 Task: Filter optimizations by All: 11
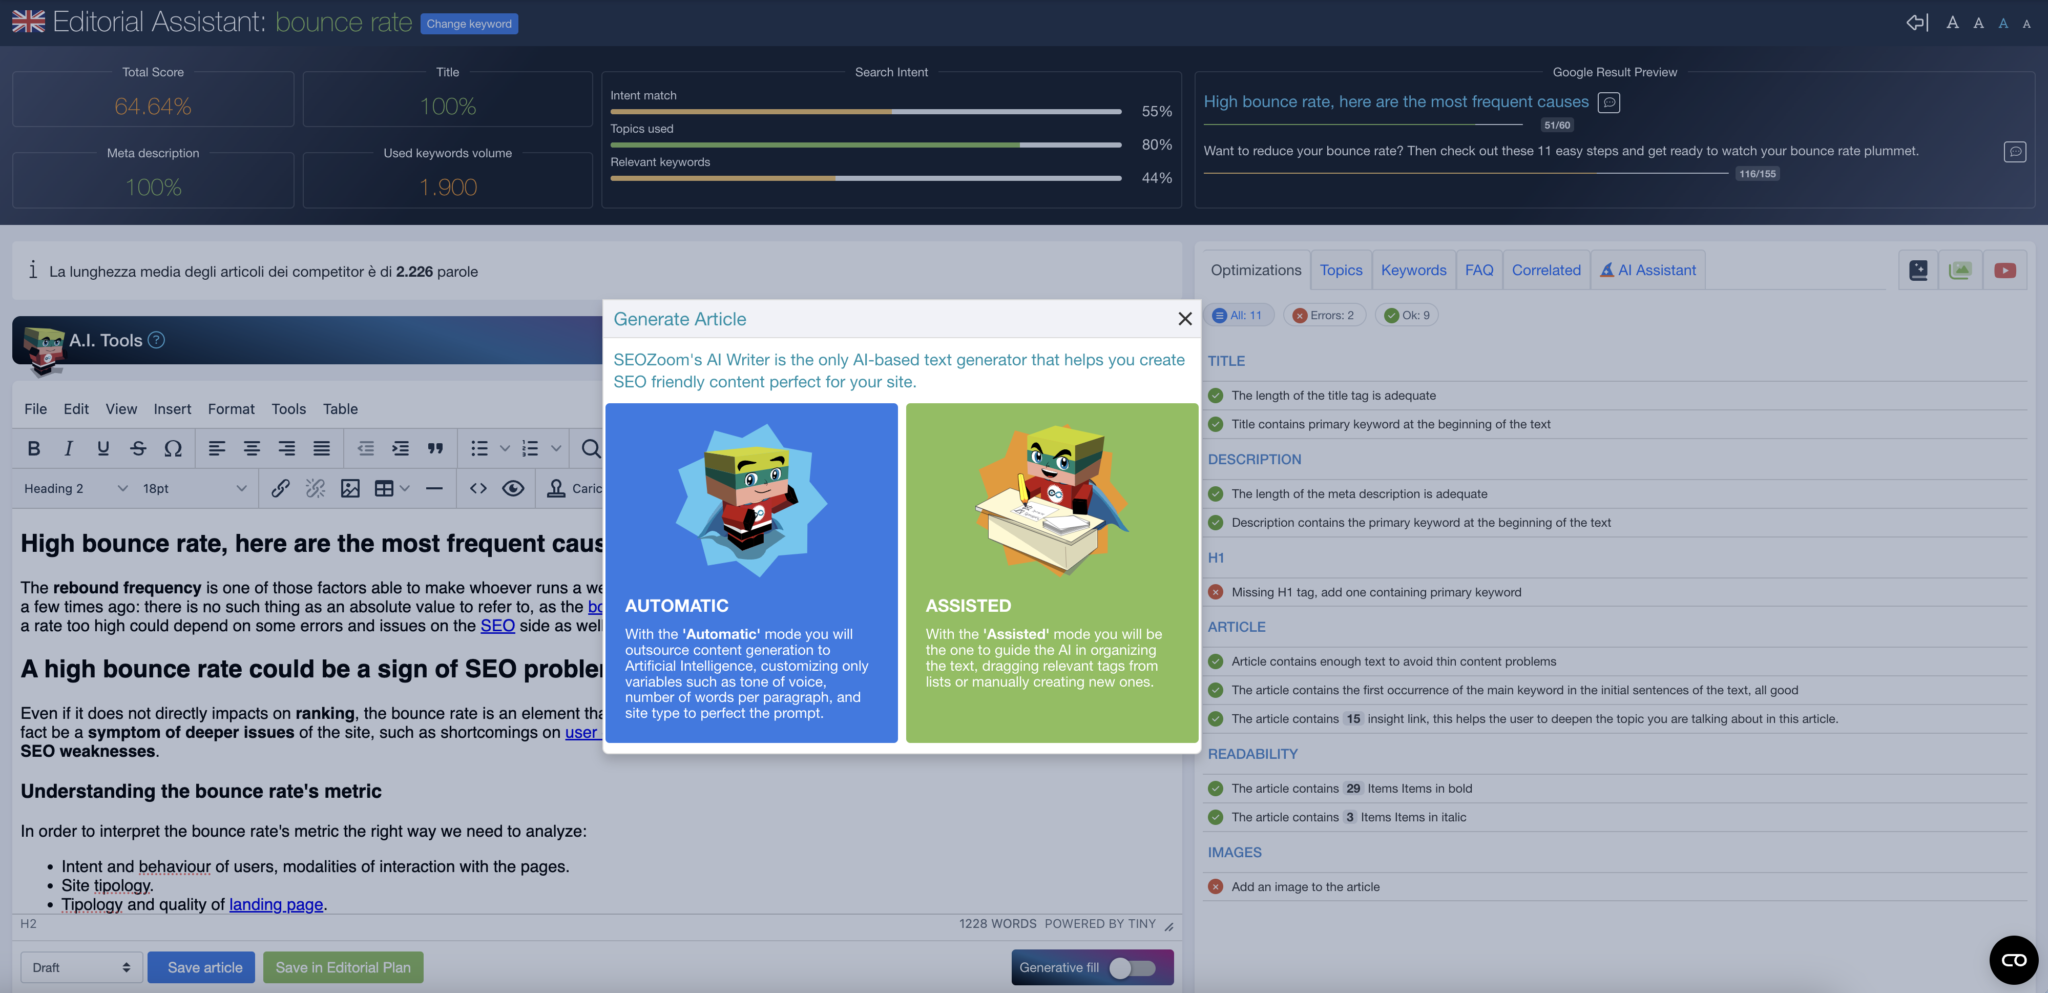(1238, 315)
